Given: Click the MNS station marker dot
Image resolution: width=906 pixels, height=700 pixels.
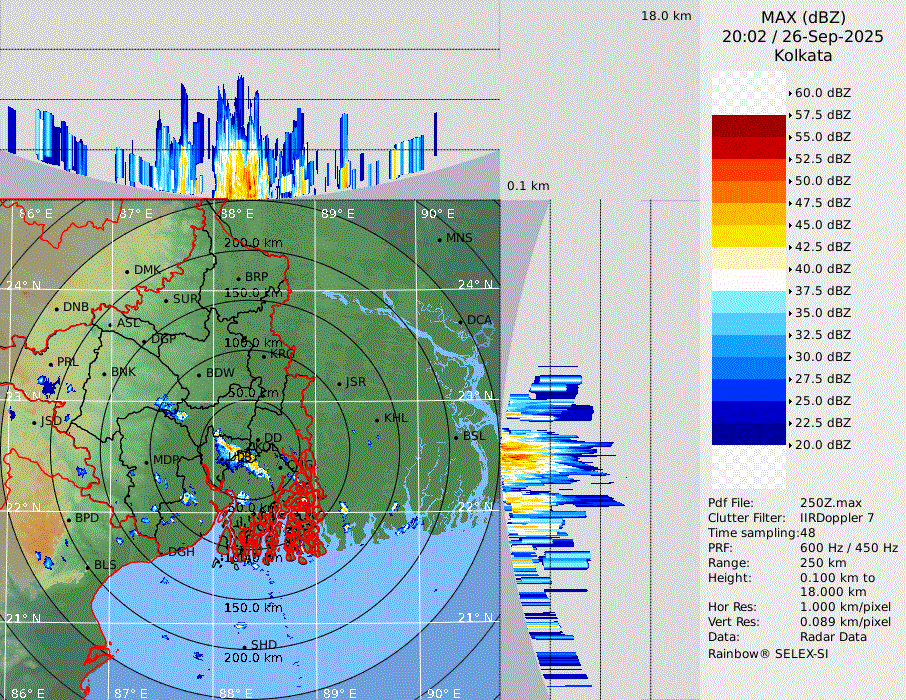Looking at the screenshot, I should (x=439, y=239).
